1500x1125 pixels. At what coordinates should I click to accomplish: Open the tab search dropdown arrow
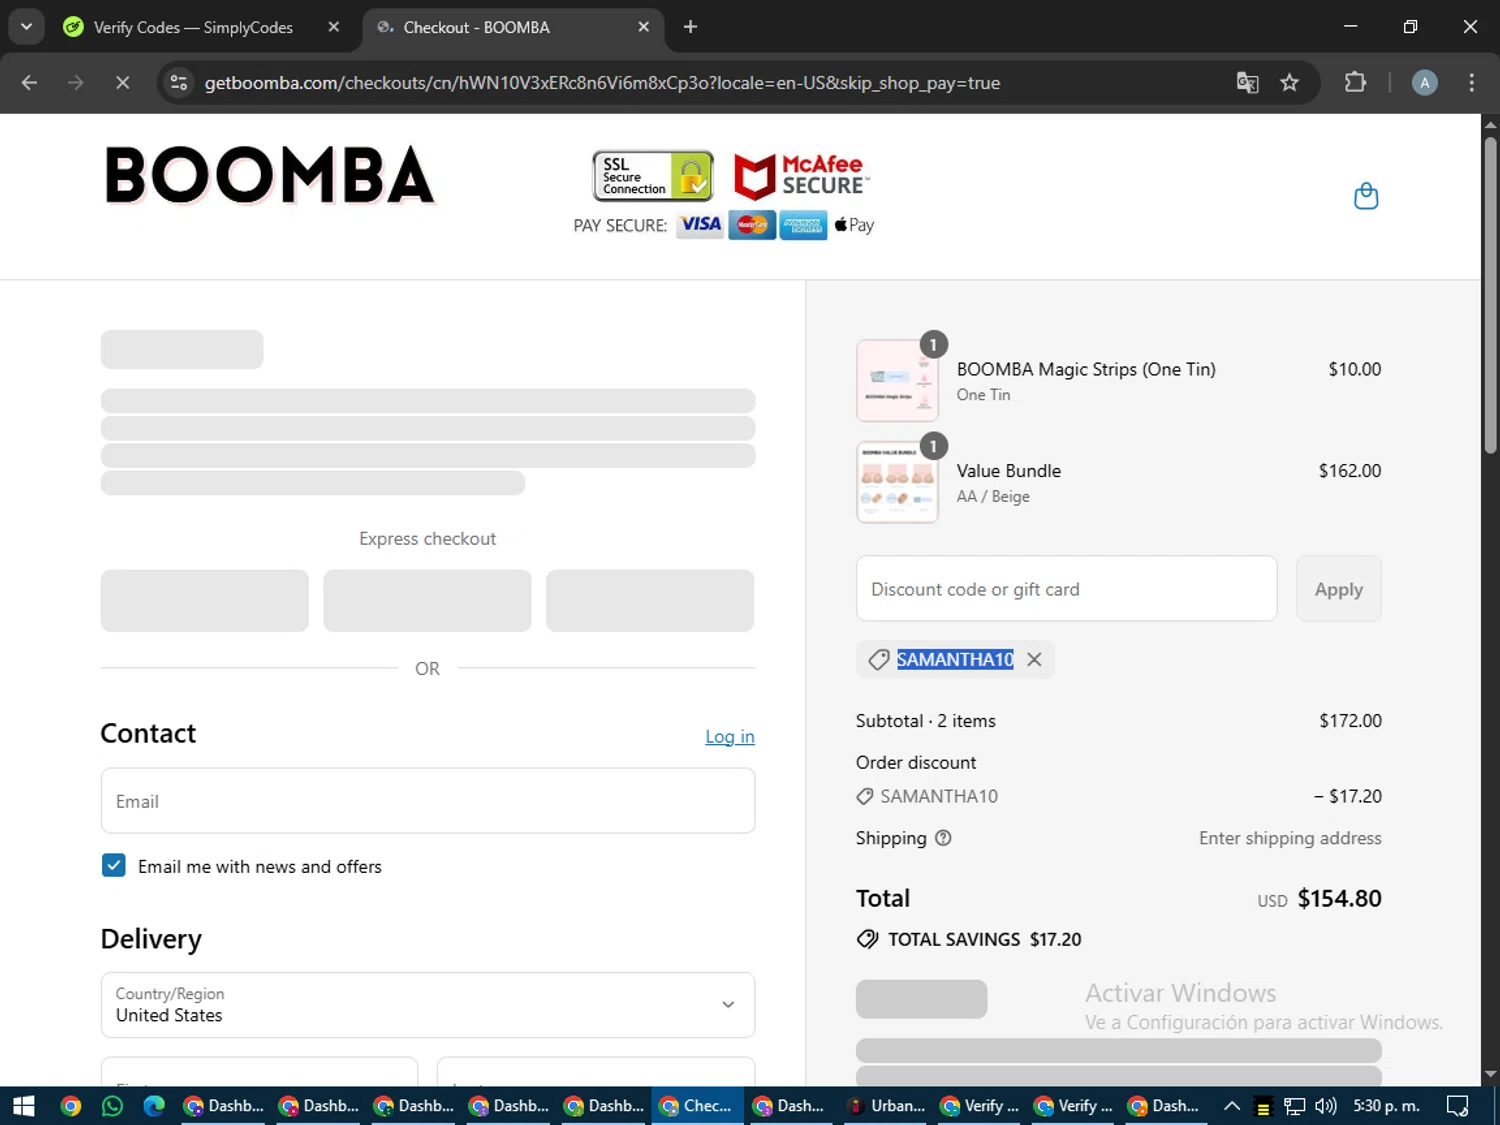point(26,27)
